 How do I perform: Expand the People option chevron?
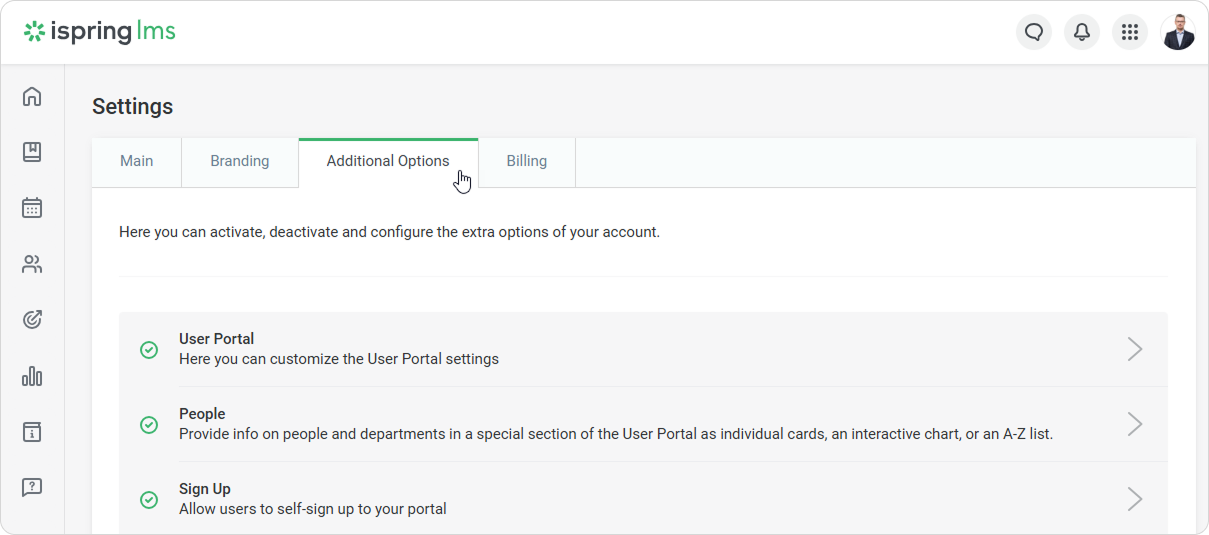[x=1134, y=424]
